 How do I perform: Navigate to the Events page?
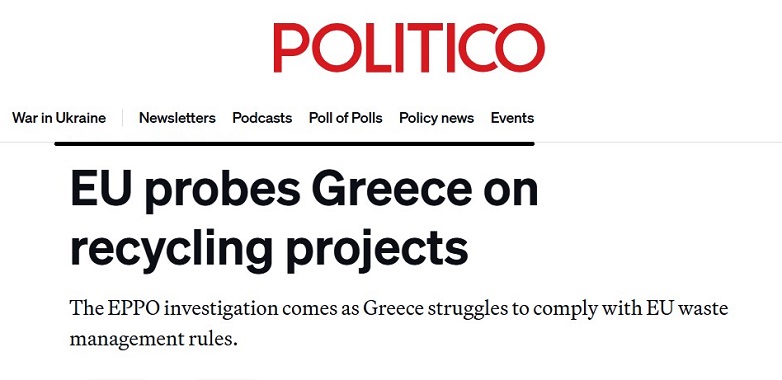(x=512, y=118)
